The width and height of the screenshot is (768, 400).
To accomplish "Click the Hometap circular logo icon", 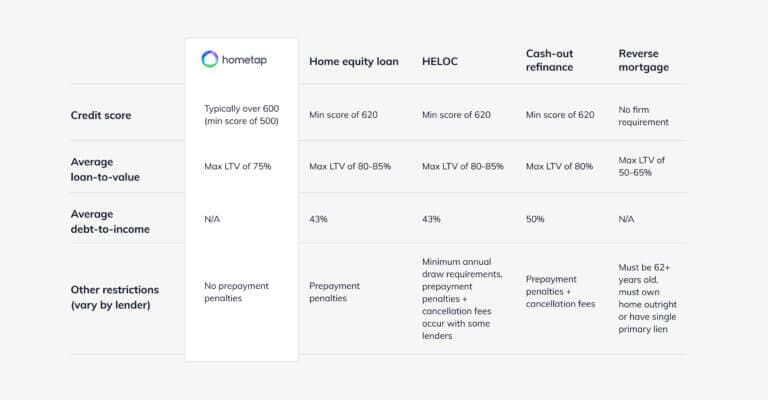I will click(209, 59).
